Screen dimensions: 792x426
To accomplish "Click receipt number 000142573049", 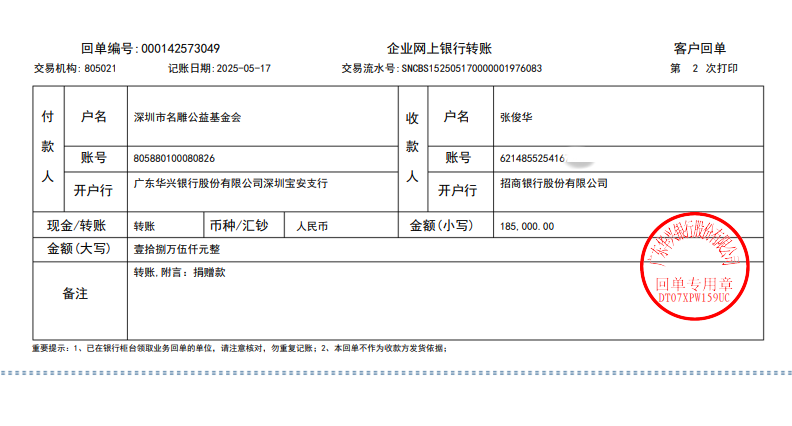I will tap(180, 49).
